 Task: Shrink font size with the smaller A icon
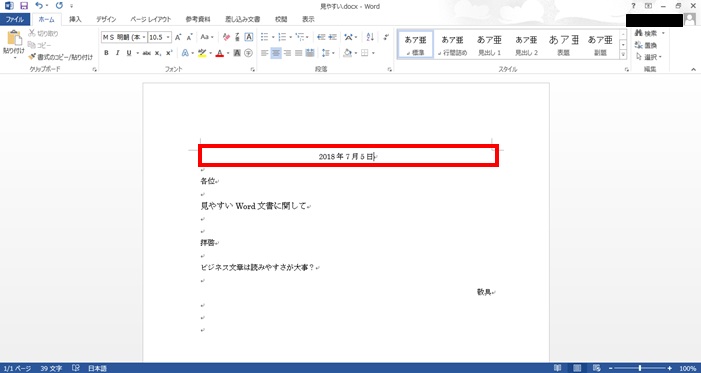pyautogui.click(x=189, y=37)
